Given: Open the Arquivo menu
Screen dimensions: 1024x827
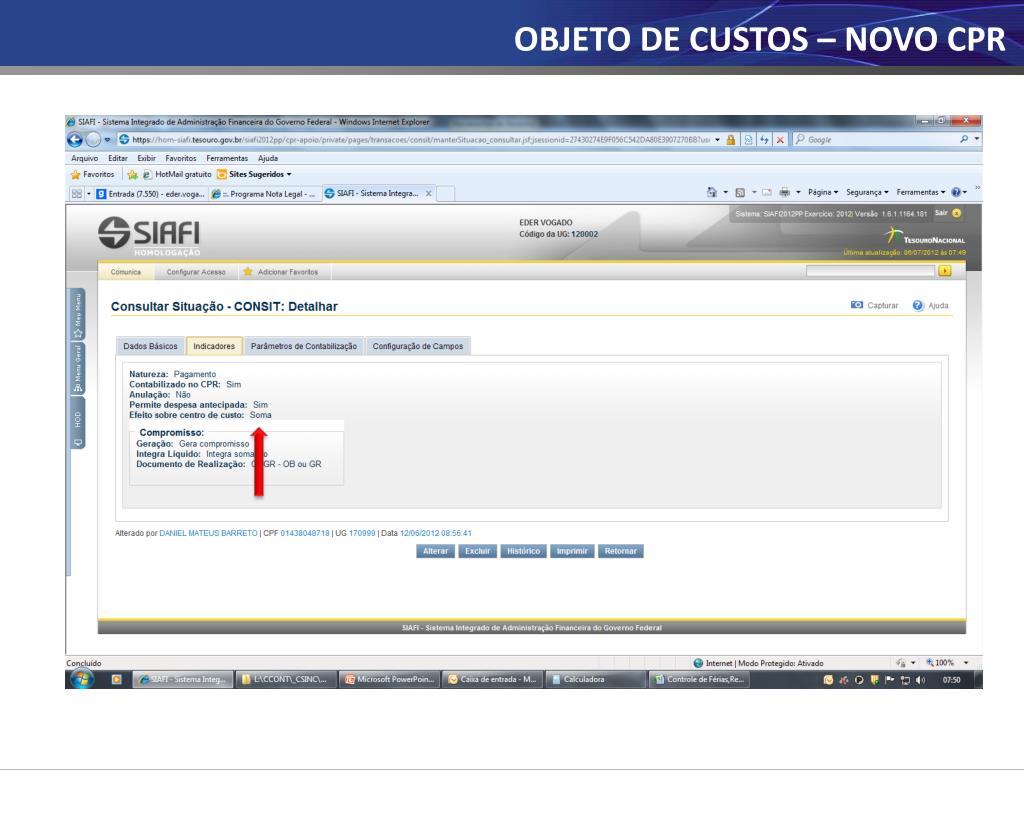Looking at the screenshot, I should pos(85,158).
